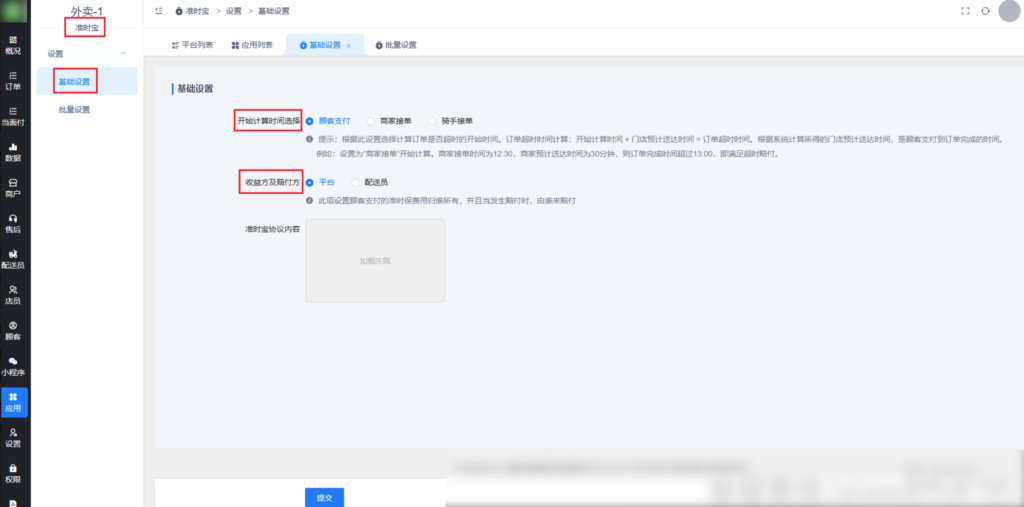Open the 权限 permissions sidebar icon
The width and height of the screenshot is (1024, 507).
[13, 474]
